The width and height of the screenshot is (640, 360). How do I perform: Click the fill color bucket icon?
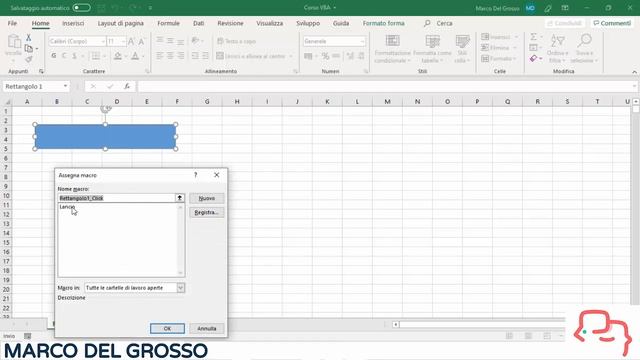(118, 56)
